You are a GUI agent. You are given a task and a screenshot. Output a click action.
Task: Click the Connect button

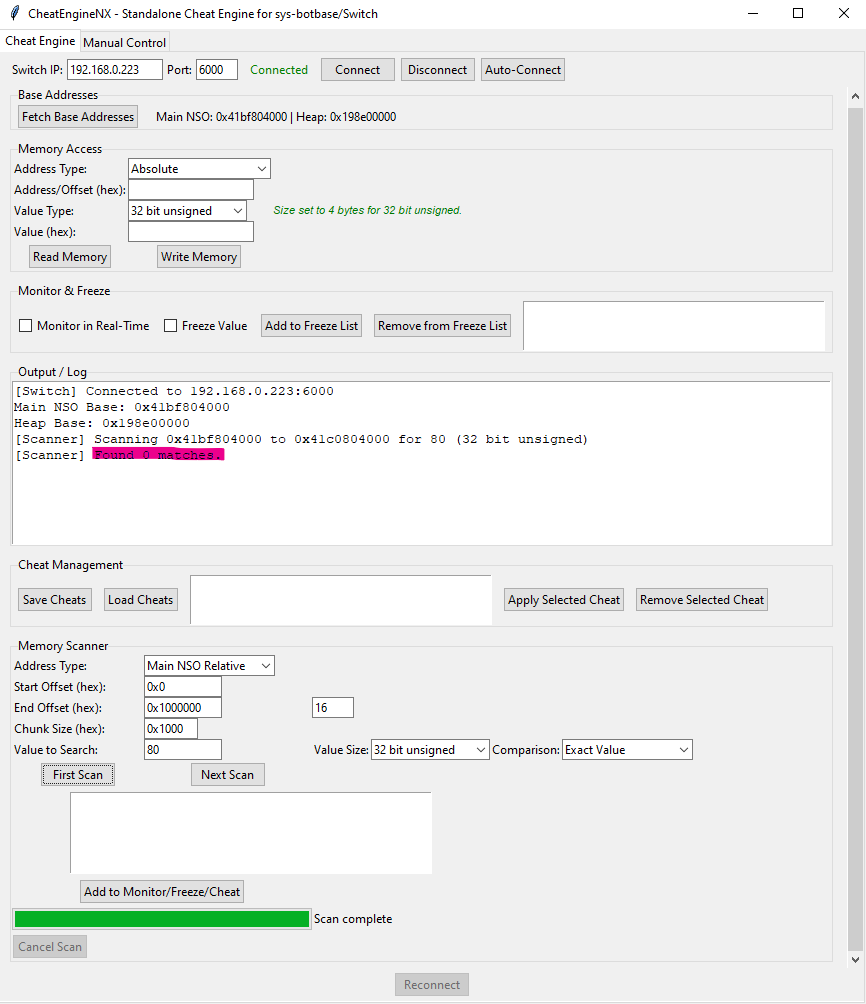[357, 70]
